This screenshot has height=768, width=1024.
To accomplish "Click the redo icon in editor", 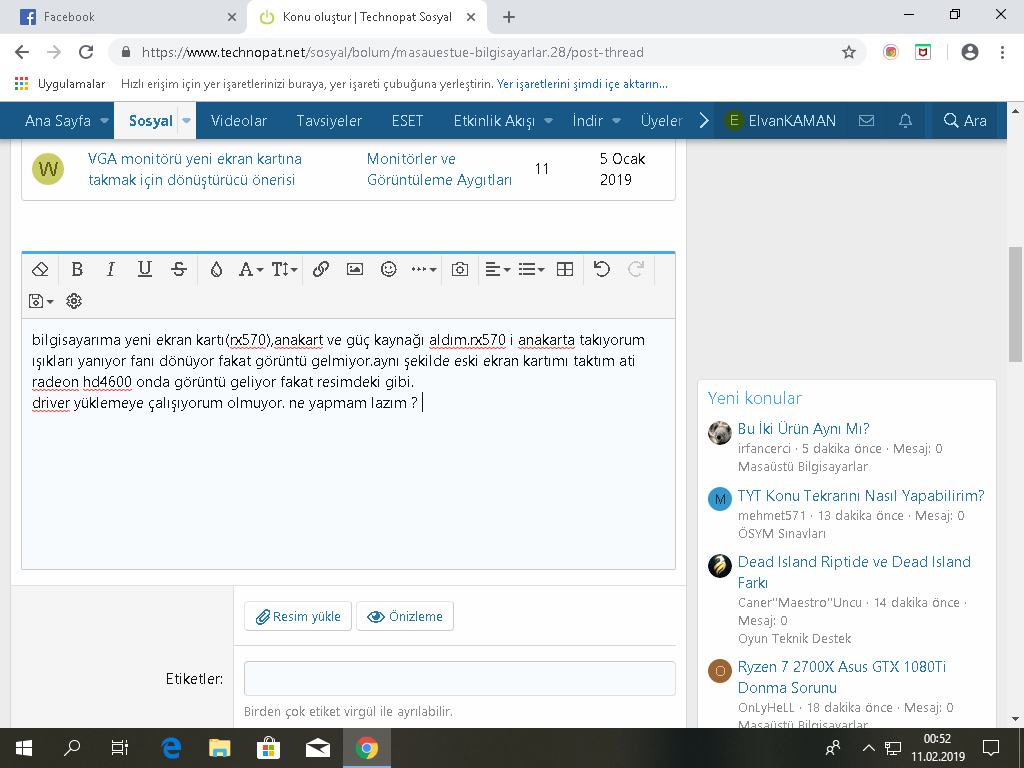I will tap(636, 269).
